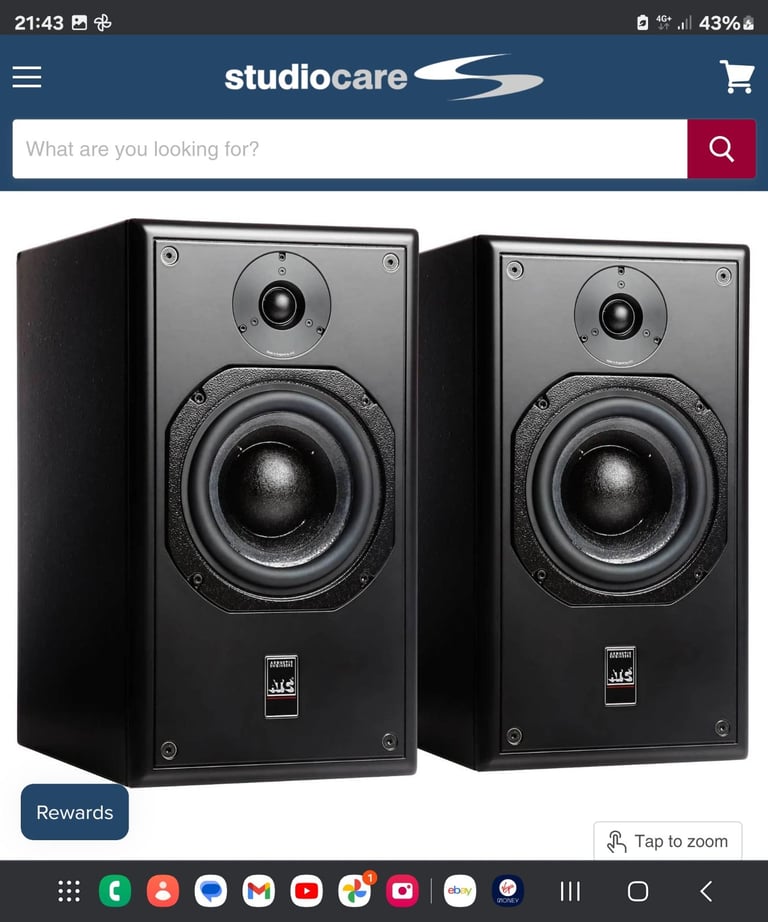The image size is (768, 922).
Task: Launch the green Phone app
Action: (x=115, y=891)
